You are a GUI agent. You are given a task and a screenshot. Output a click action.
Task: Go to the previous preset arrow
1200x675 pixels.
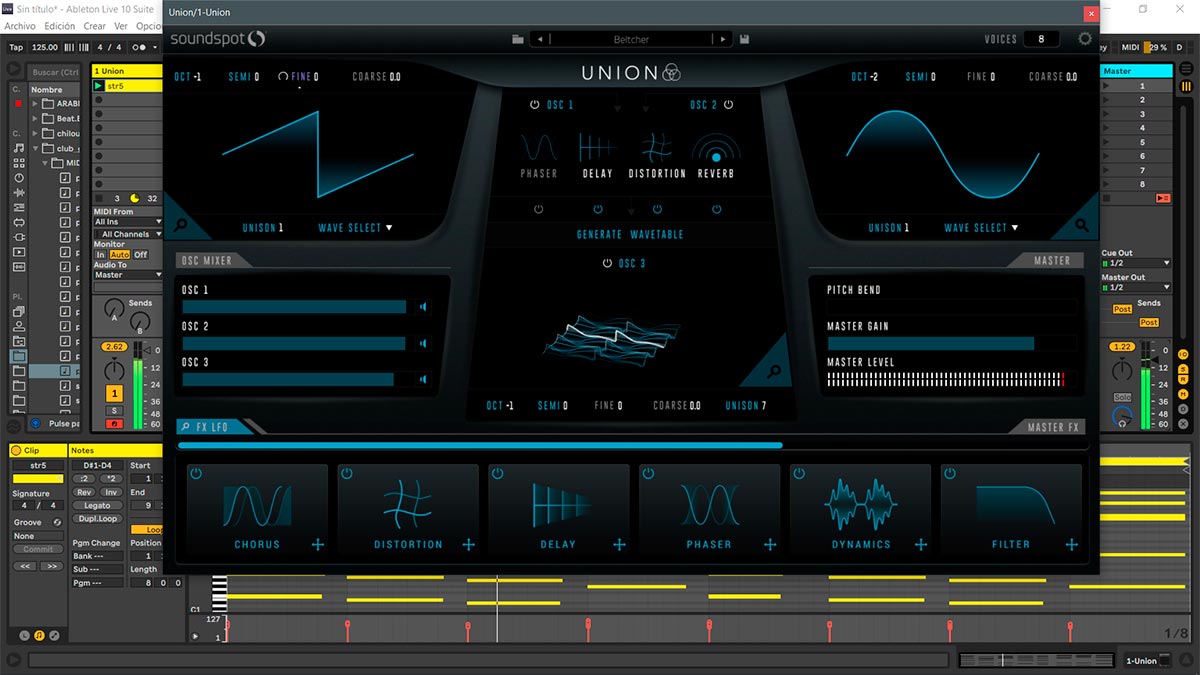coord(540,39)
